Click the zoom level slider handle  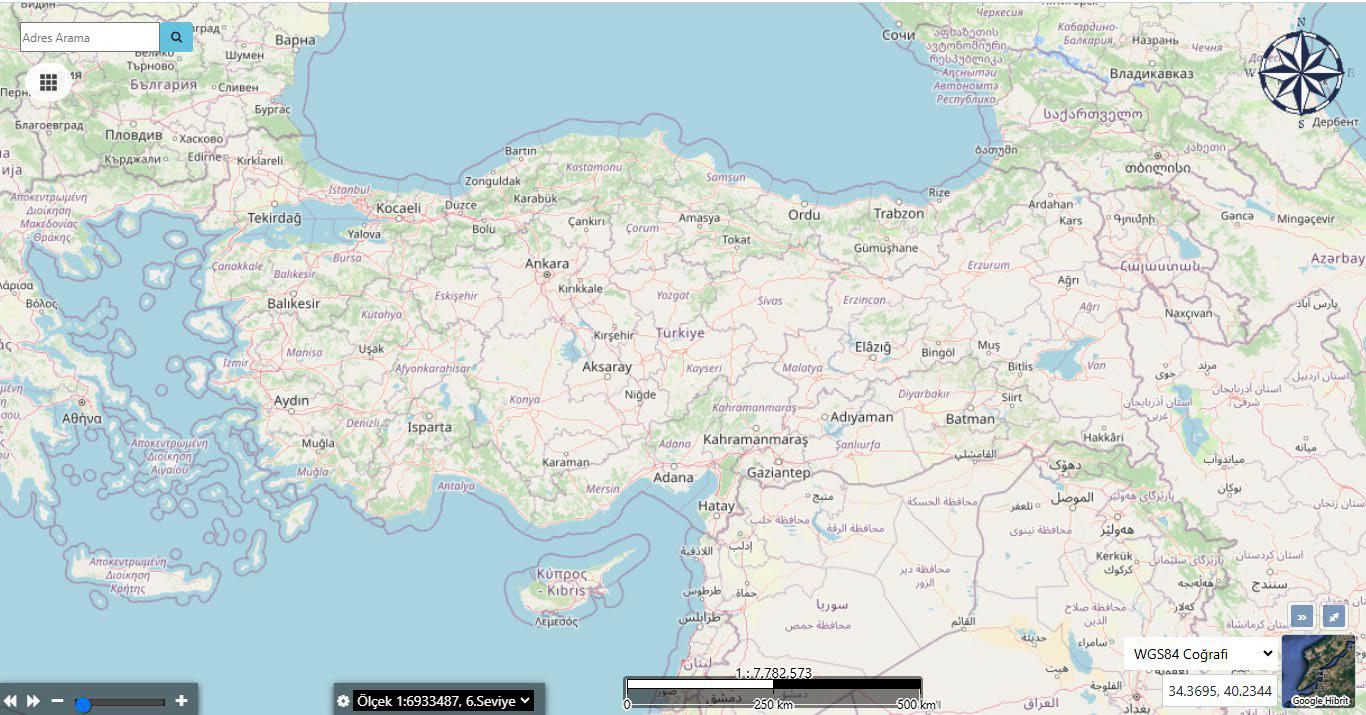point(84,704)
